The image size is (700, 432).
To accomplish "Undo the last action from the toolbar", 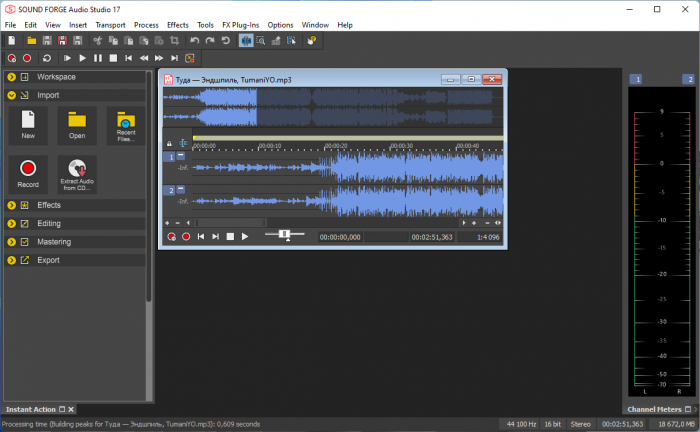I will [x=195, y=41].
